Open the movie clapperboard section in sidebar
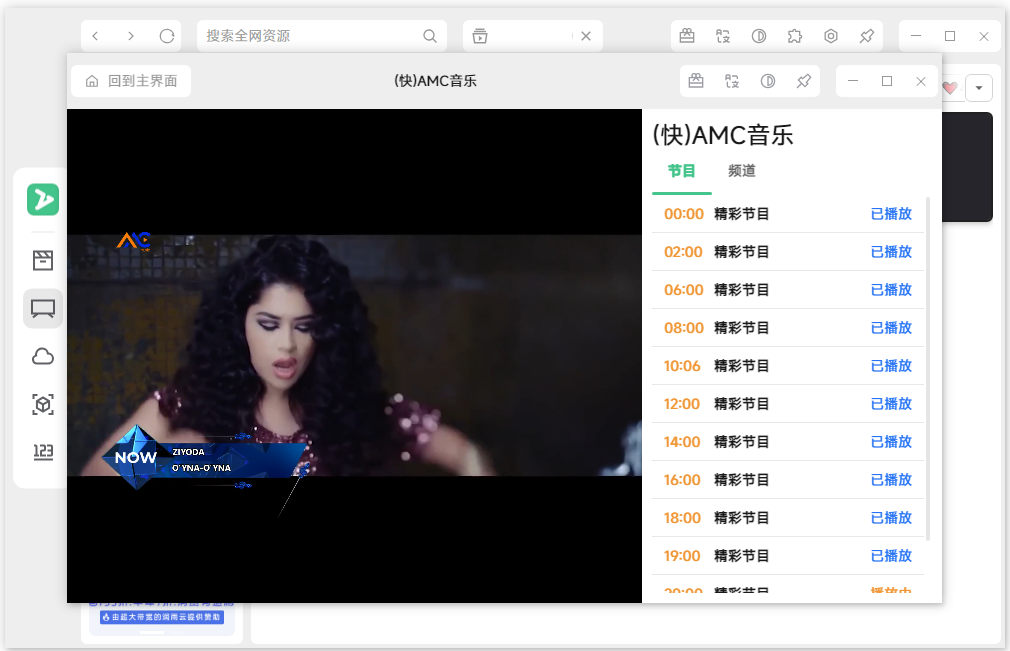The width and height of the screenshot is (1010, 651). tap(43, 260)
